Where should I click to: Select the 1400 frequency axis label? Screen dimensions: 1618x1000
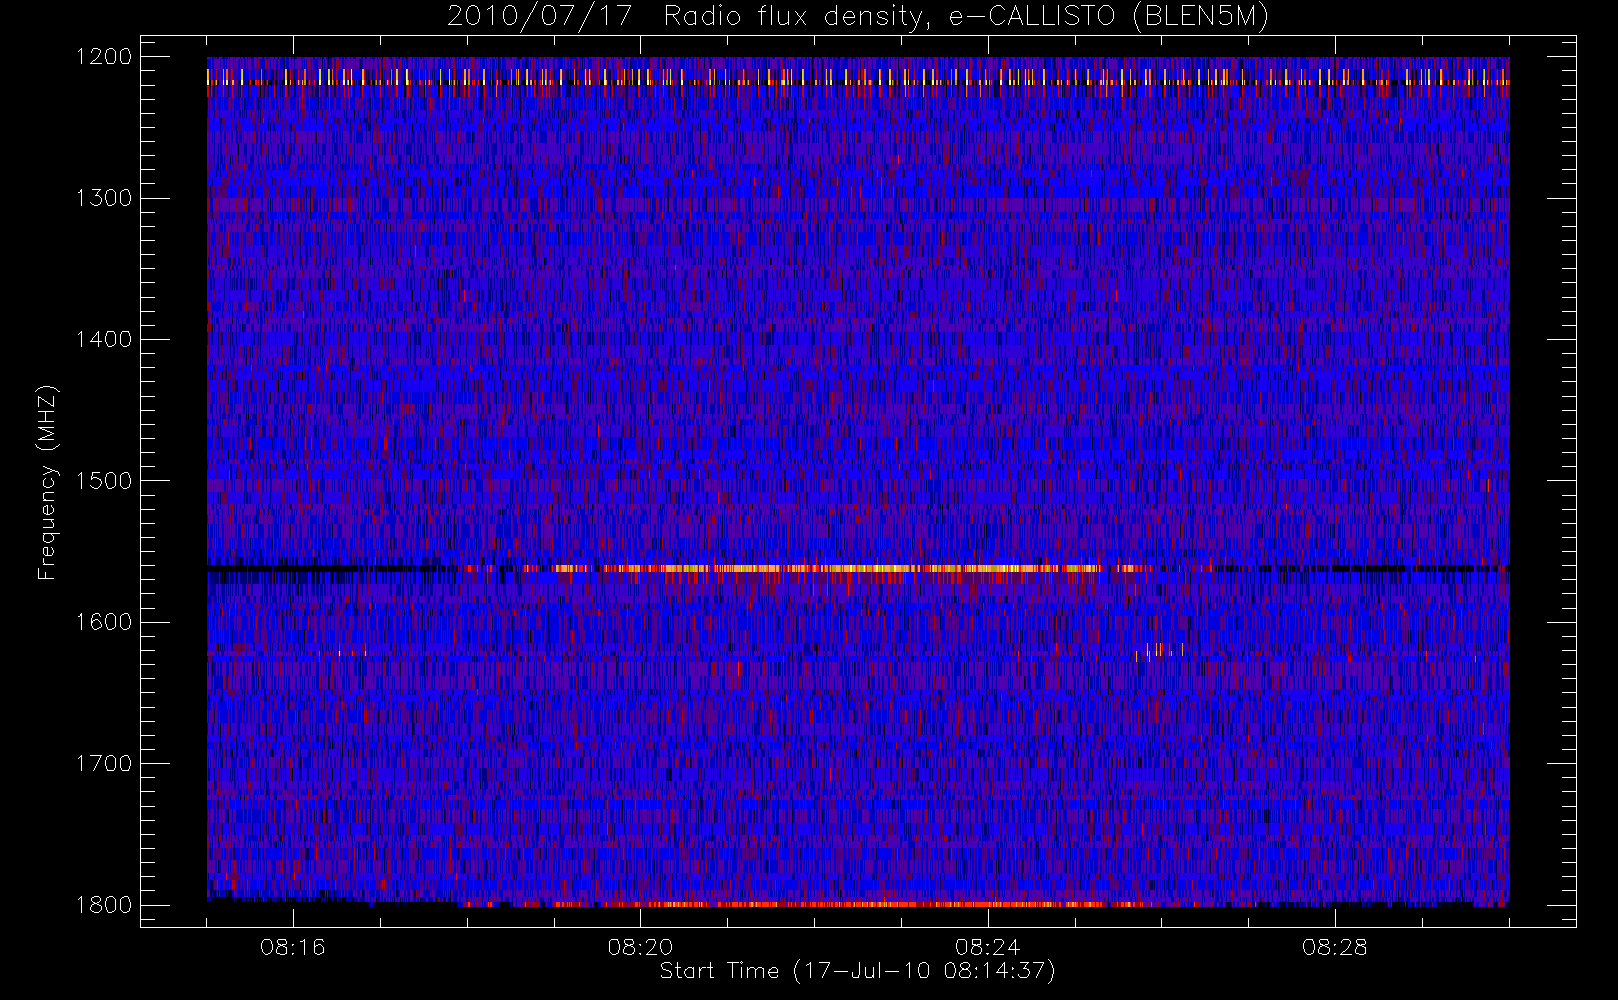pos(104,339)
